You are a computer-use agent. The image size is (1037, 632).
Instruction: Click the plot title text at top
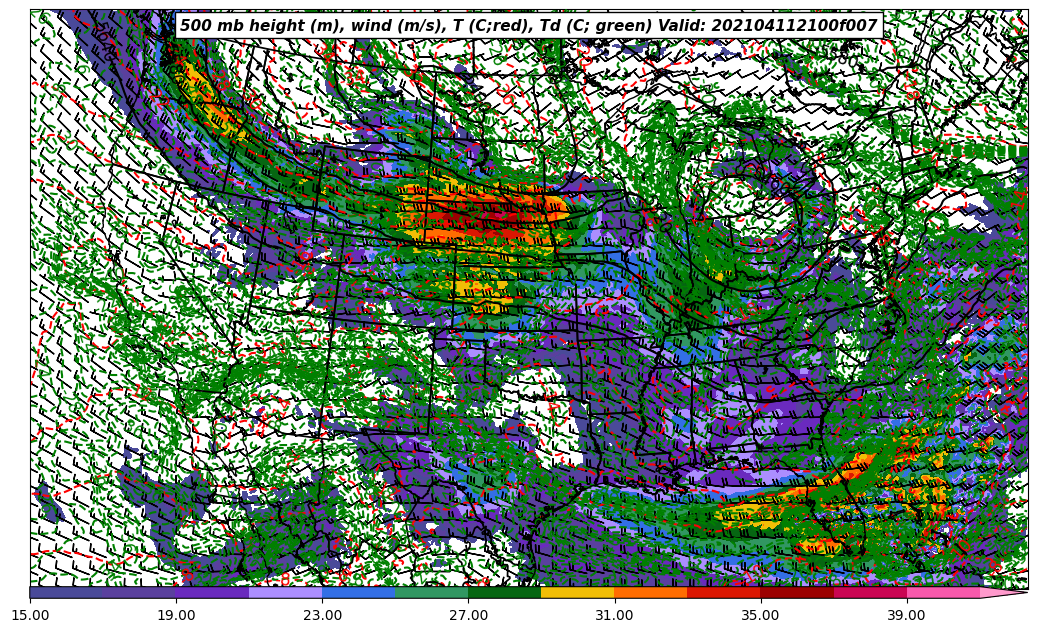tap(528, 26)
